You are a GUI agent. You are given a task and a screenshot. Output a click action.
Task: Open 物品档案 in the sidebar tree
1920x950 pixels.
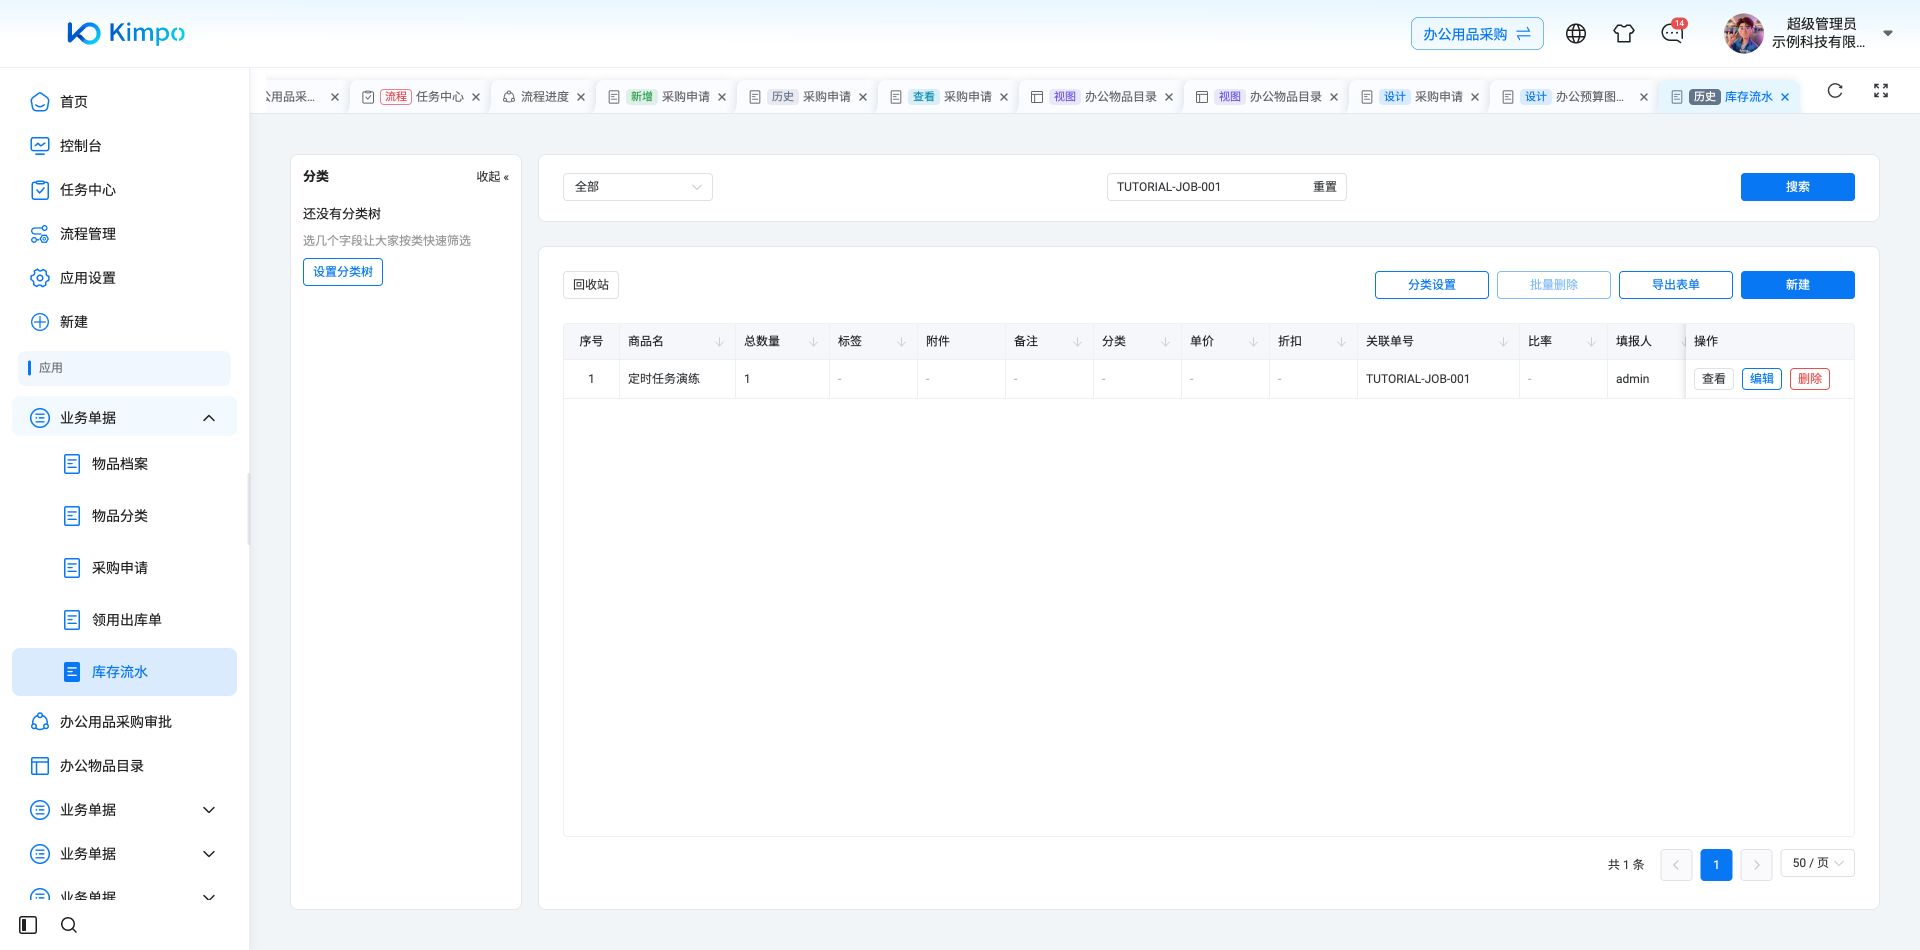(x=120, y=464)
